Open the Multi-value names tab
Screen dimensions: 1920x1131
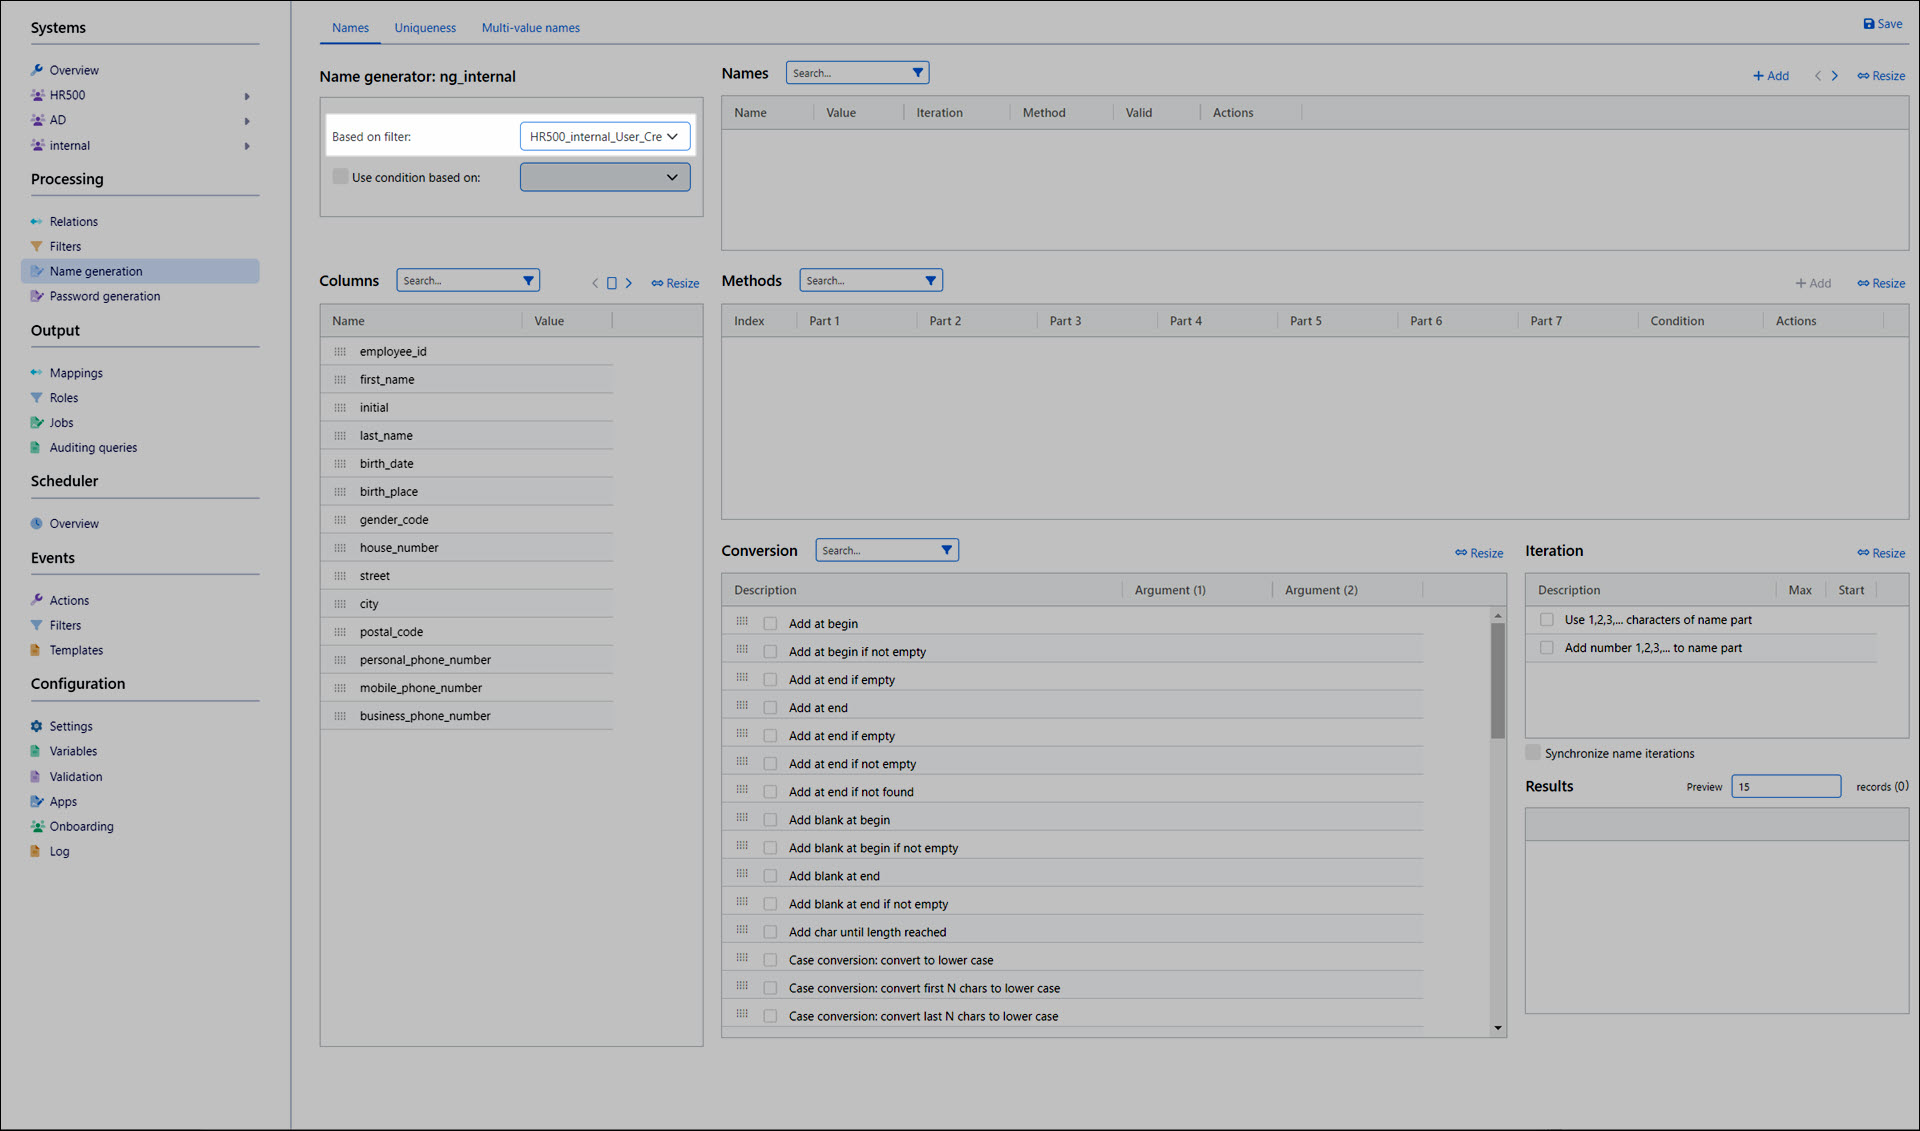point(530,28)
